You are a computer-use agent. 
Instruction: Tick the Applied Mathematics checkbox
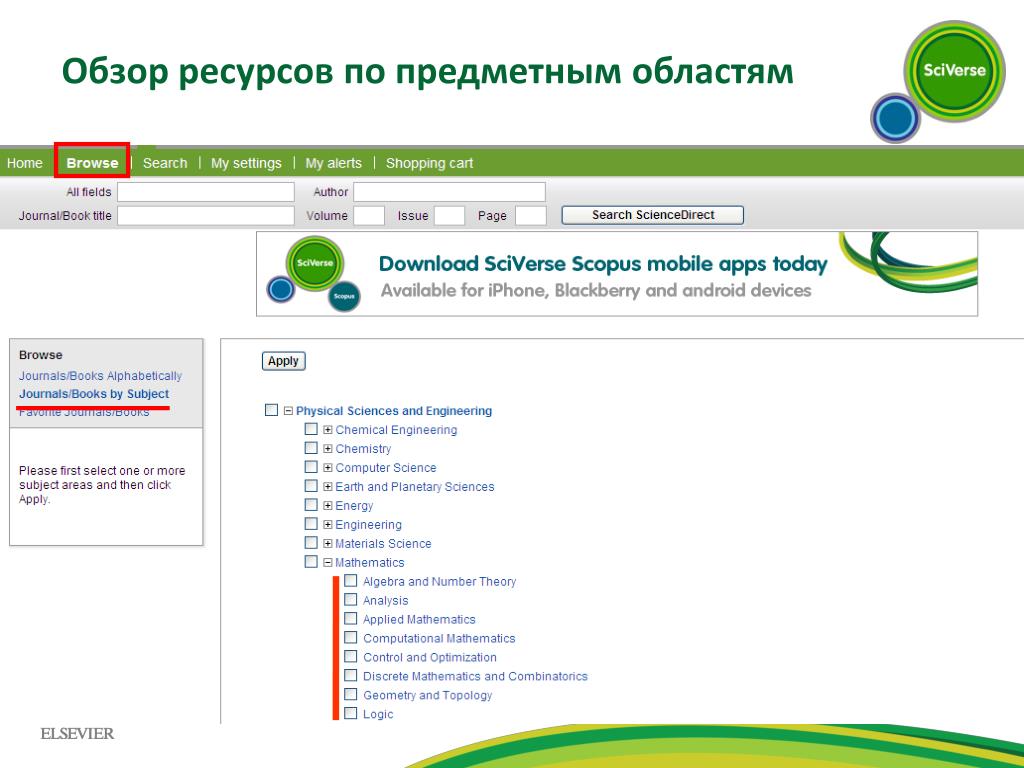click(x=351, y=618)
